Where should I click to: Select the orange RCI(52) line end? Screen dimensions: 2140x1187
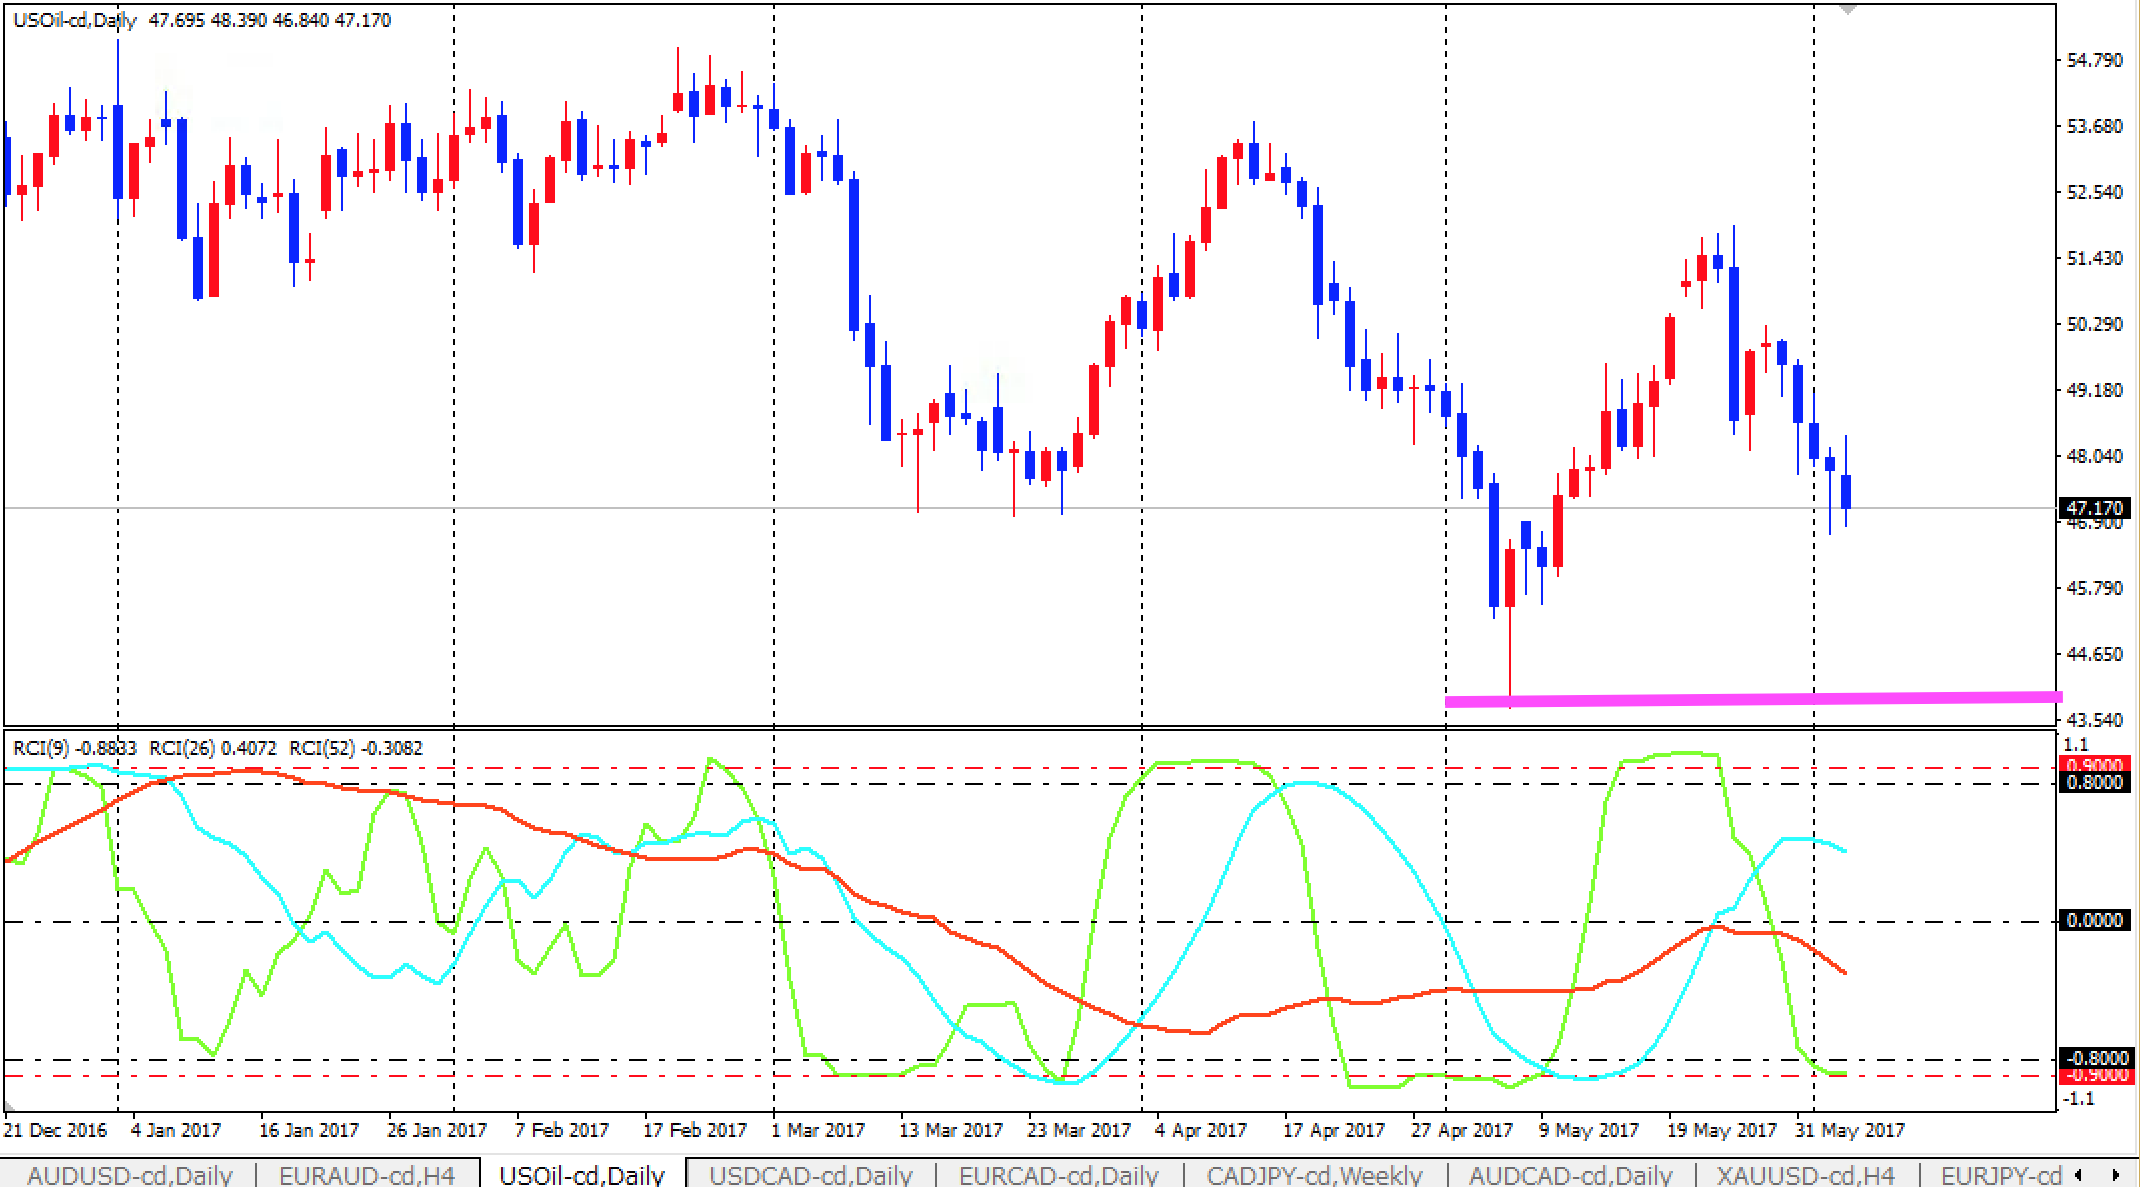pos(1844,972)
